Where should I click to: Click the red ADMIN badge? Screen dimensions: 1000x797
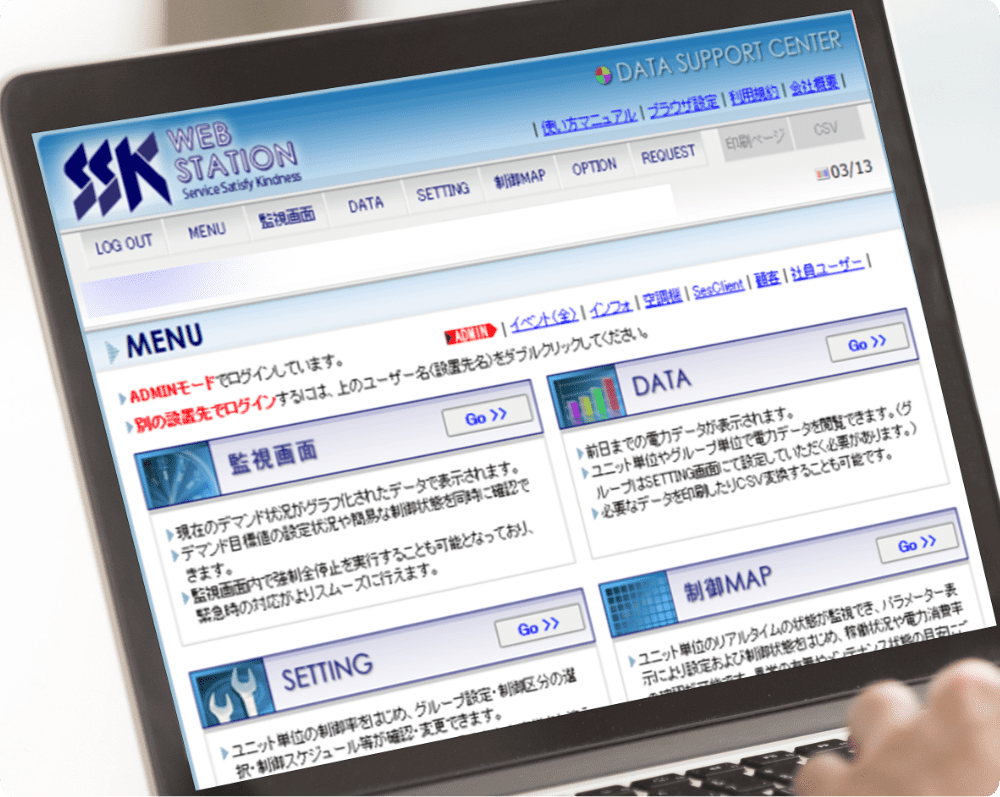tap(471, 332)
